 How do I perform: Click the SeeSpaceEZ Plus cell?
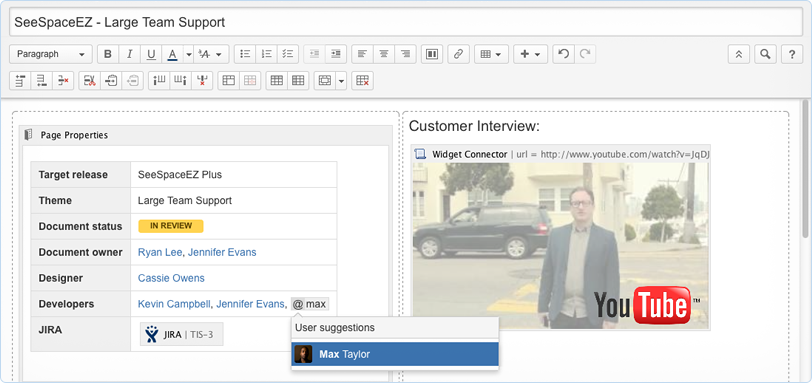(x=234, y=175)
